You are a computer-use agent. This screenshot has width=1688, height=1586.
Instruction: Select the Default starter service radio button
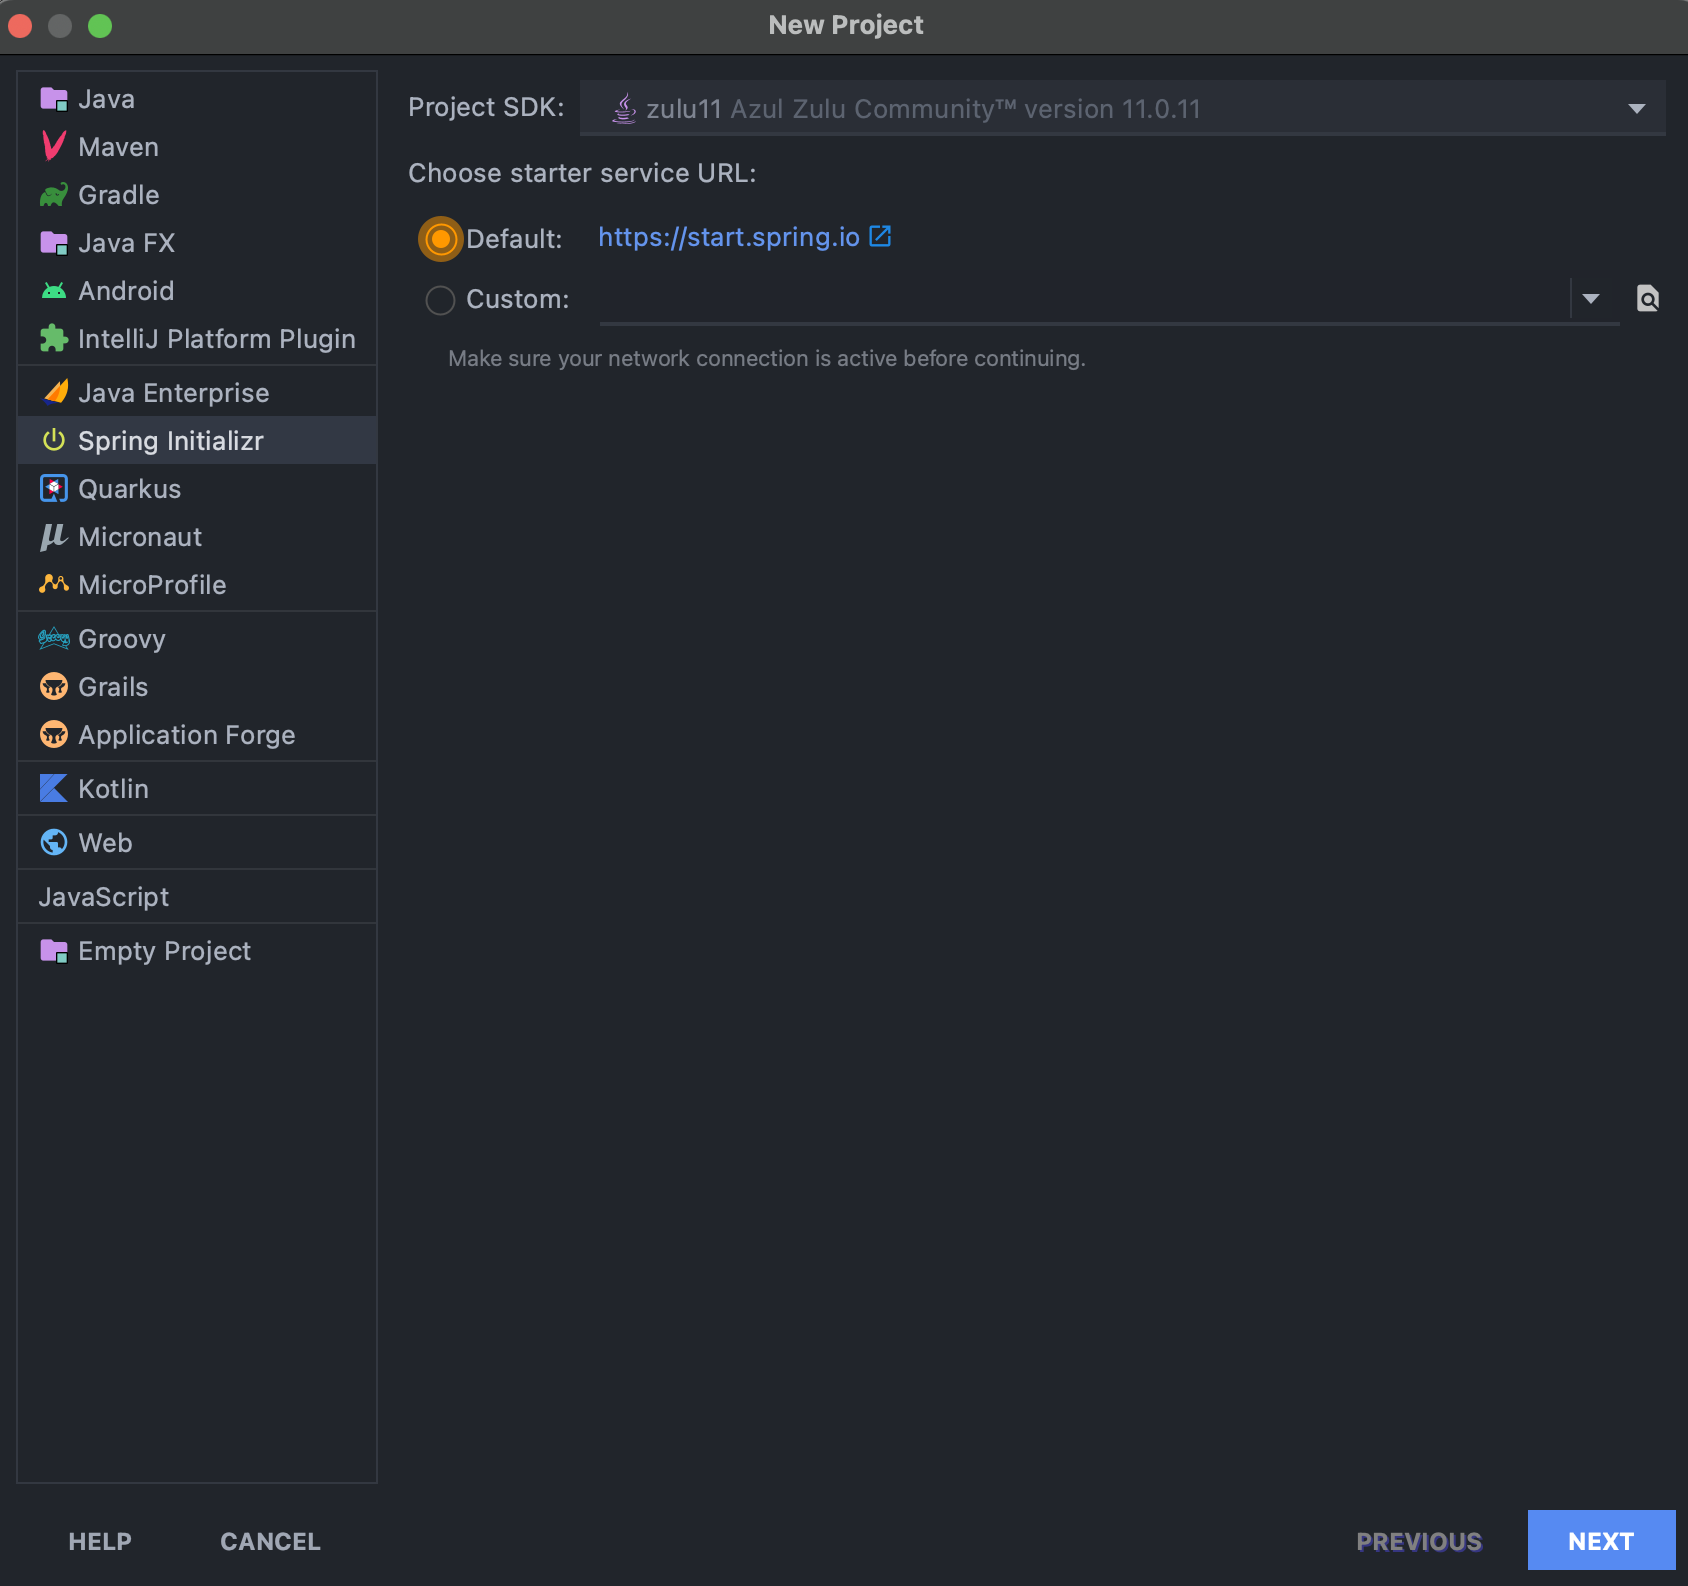click(x=440, y=239)
